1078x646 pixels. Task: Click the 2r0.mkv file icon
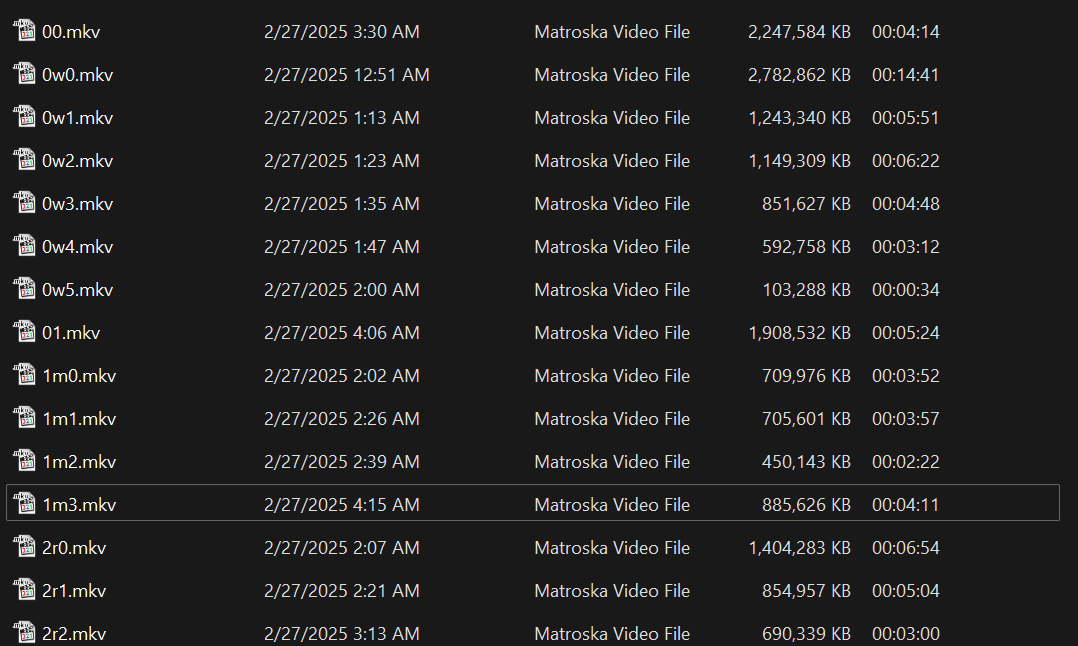coord(24,547)
